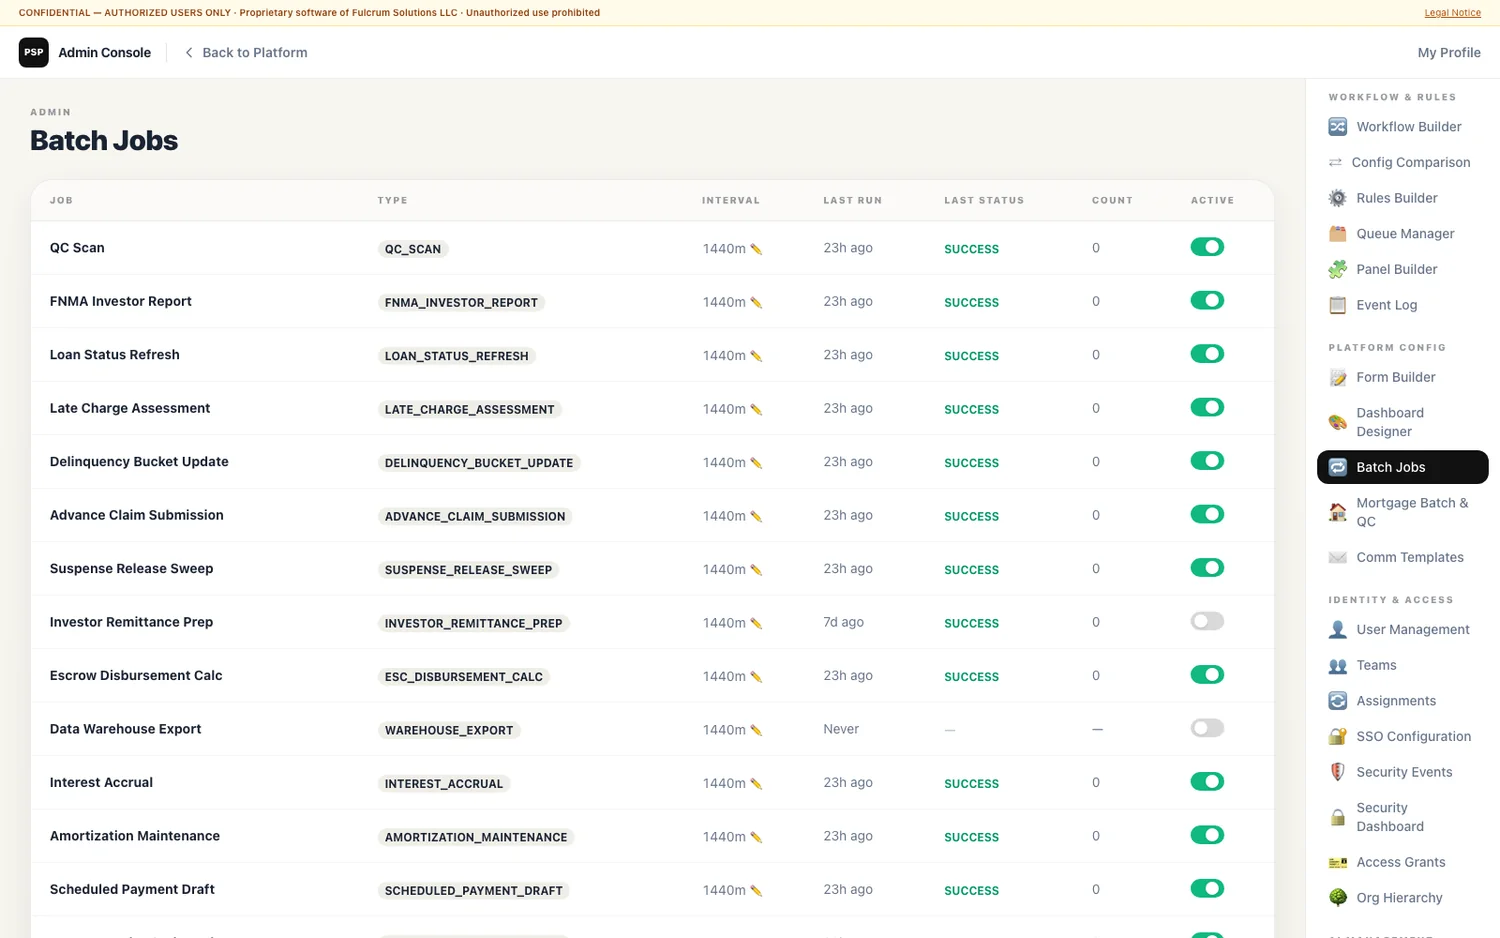Click the ESC_DISBURSEMENT_CALC type tag

click(464, 677)
